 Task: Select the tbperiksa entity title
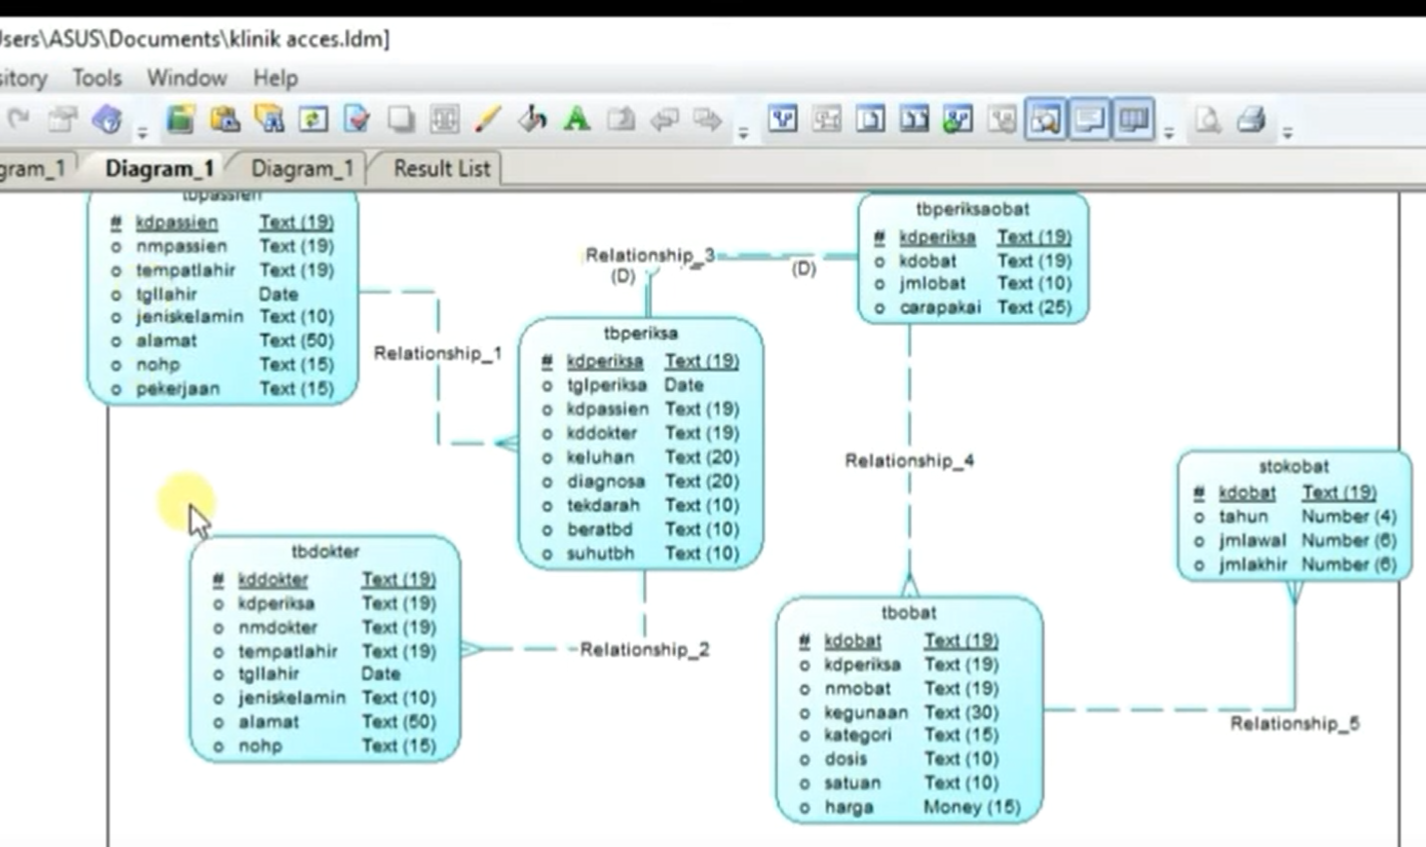(641, 333)
